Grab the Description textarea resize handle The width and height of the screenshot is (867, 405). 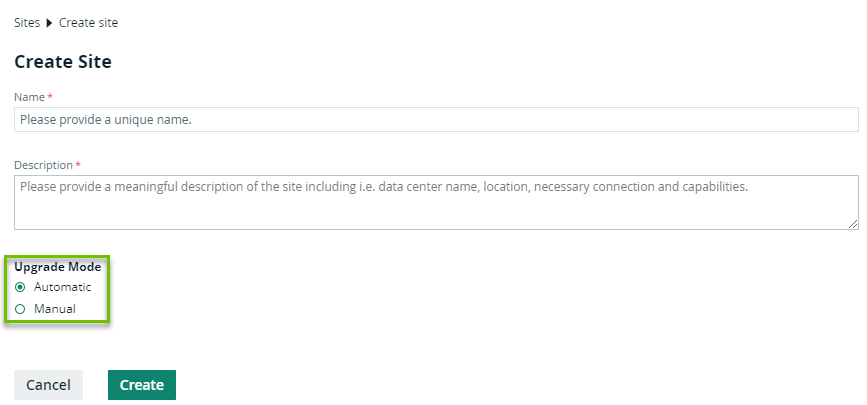853,224
